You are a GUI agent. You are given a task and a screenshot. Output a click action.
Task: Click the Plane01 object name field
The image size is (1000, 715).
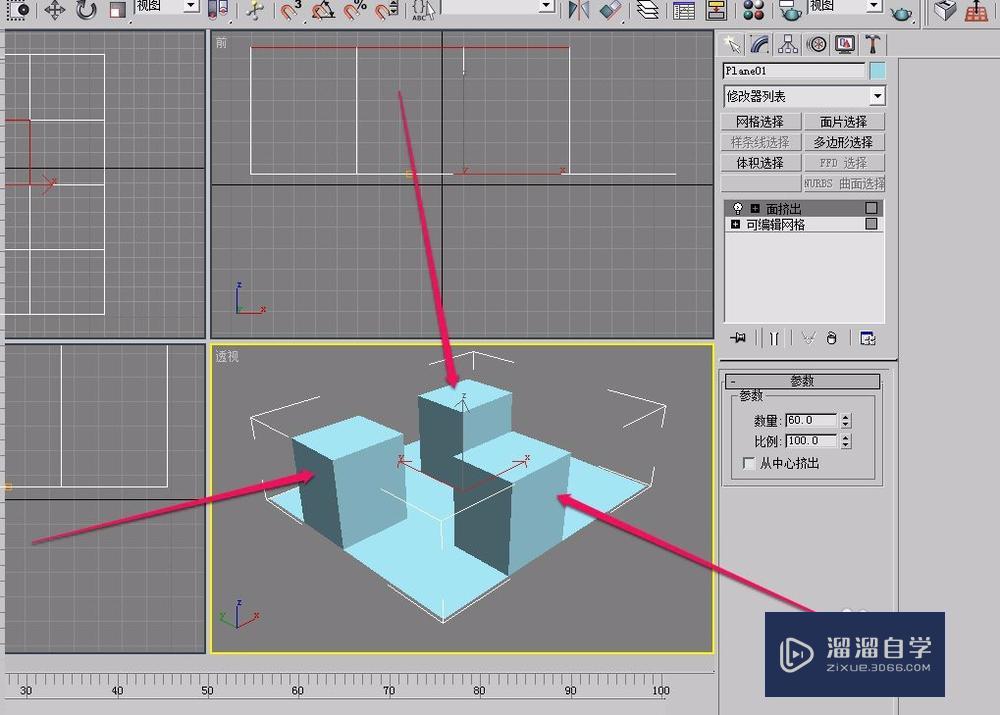click(794, 71)
